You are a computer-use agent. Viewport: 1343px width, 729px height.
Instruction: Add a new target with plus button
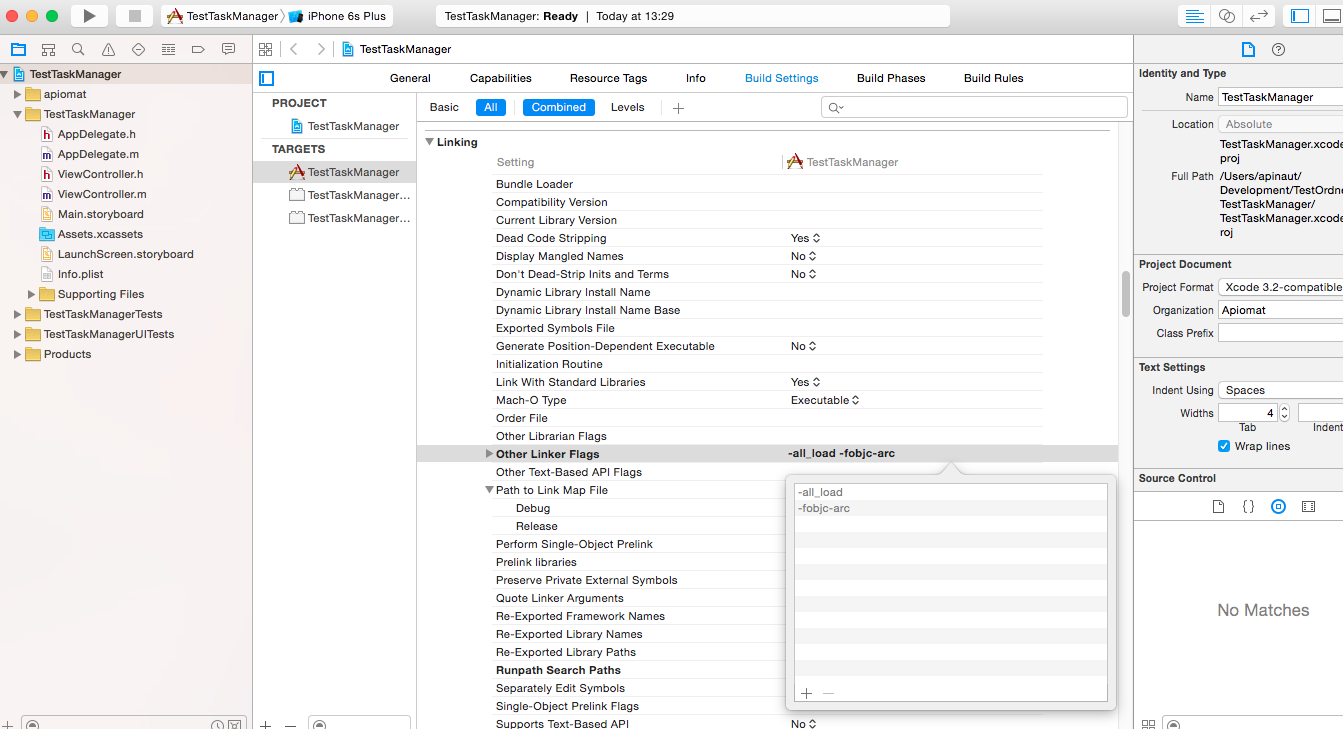(266, 724)
